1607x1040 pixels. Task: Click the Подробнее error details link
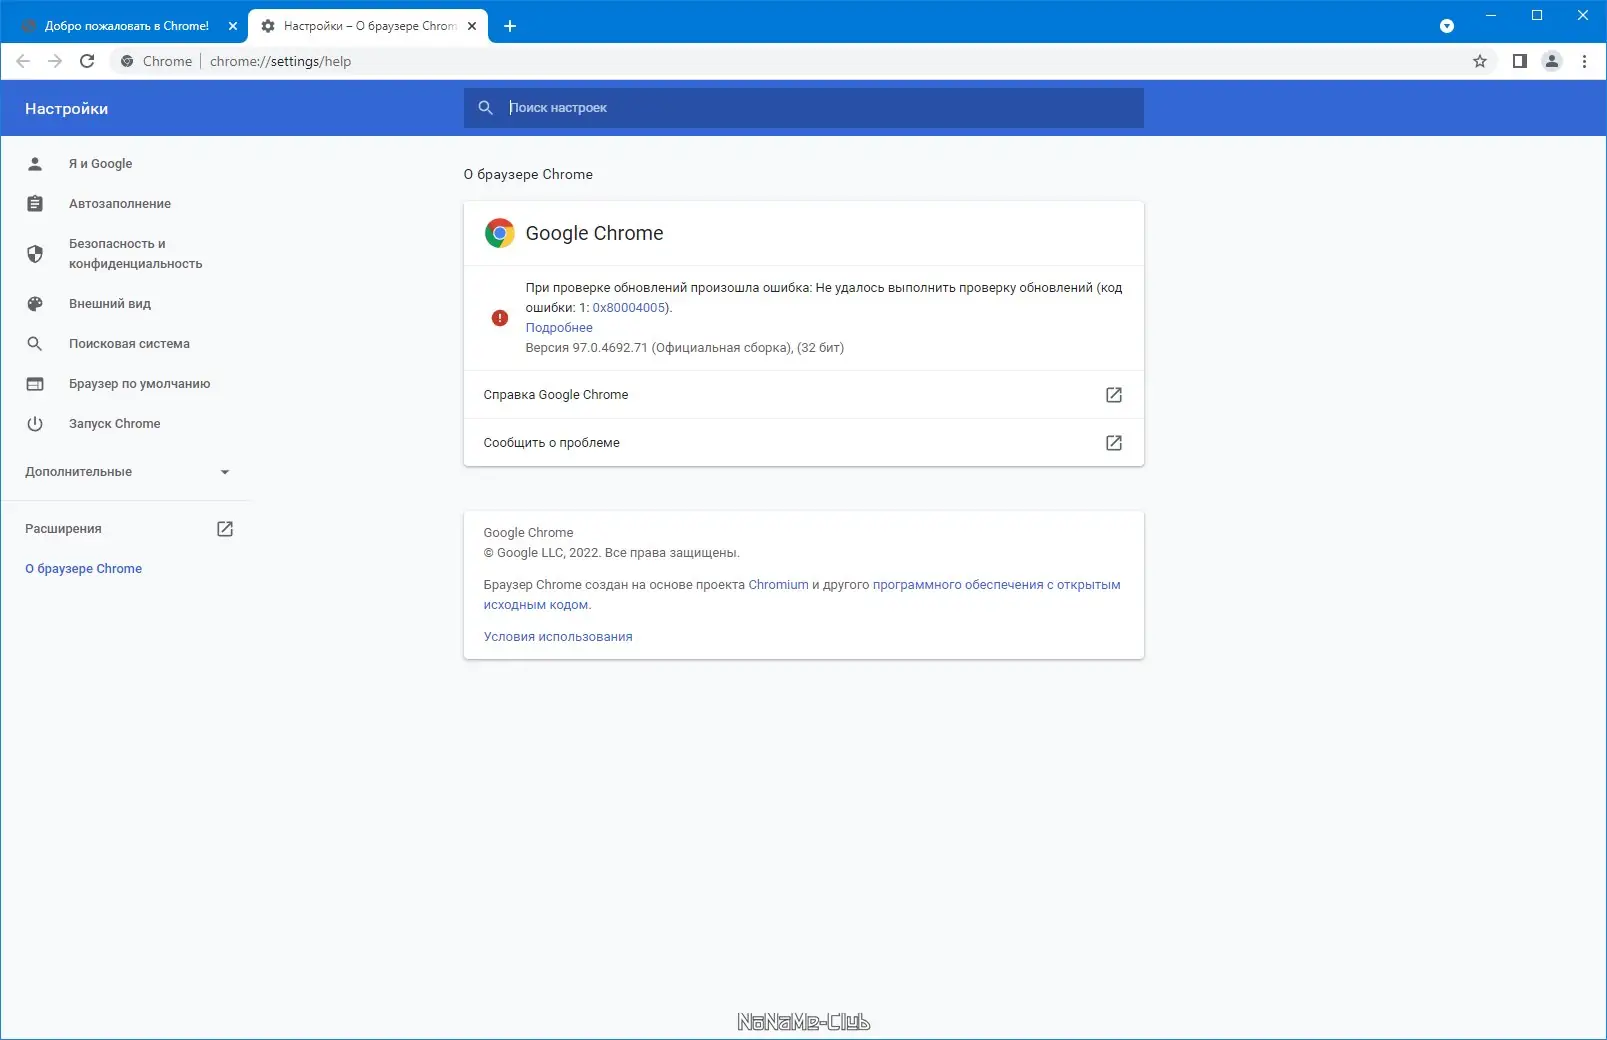point(558,327)
